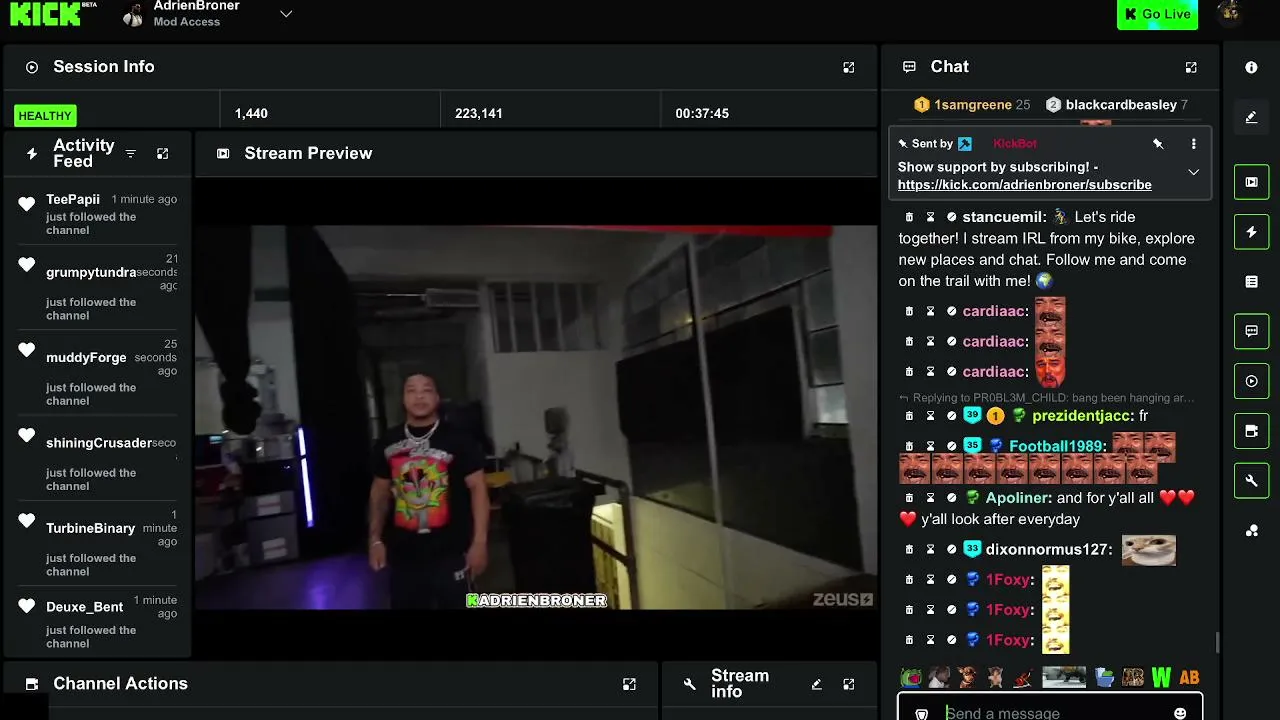Open the AdrienBroner channel switcher dropdown
1280x720 pixels.
286,14
